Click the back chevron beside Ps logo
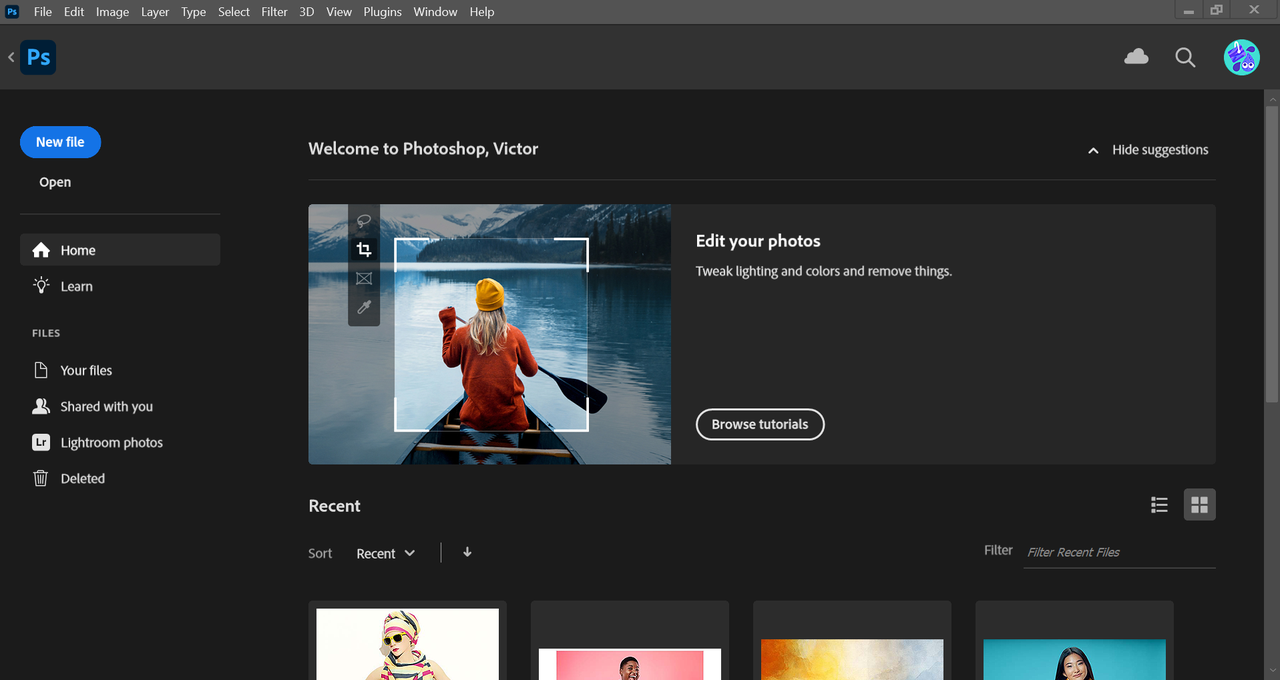The height and width of the screenshot is (680, 1280). tap(11, 57)
